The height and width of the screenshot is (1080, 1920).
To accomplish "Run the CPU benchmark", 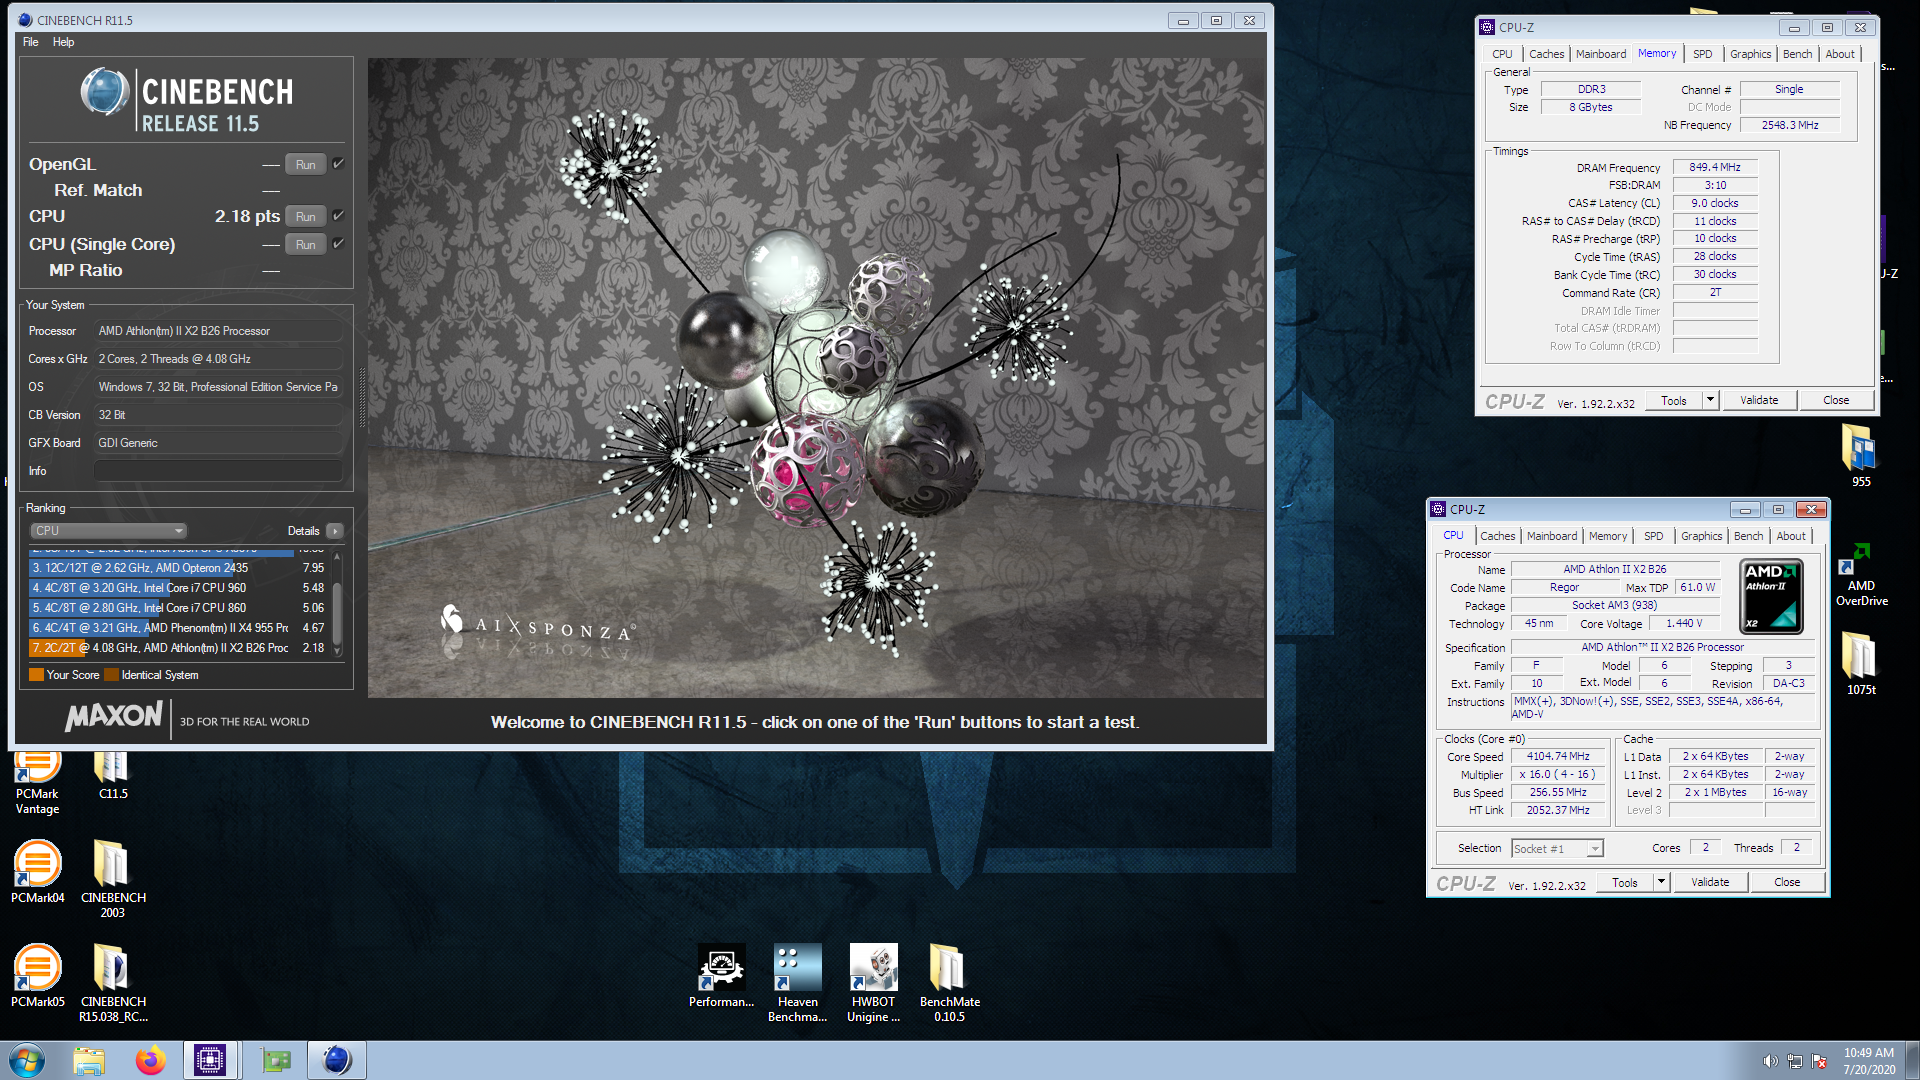I will click(x=305, y=217).
